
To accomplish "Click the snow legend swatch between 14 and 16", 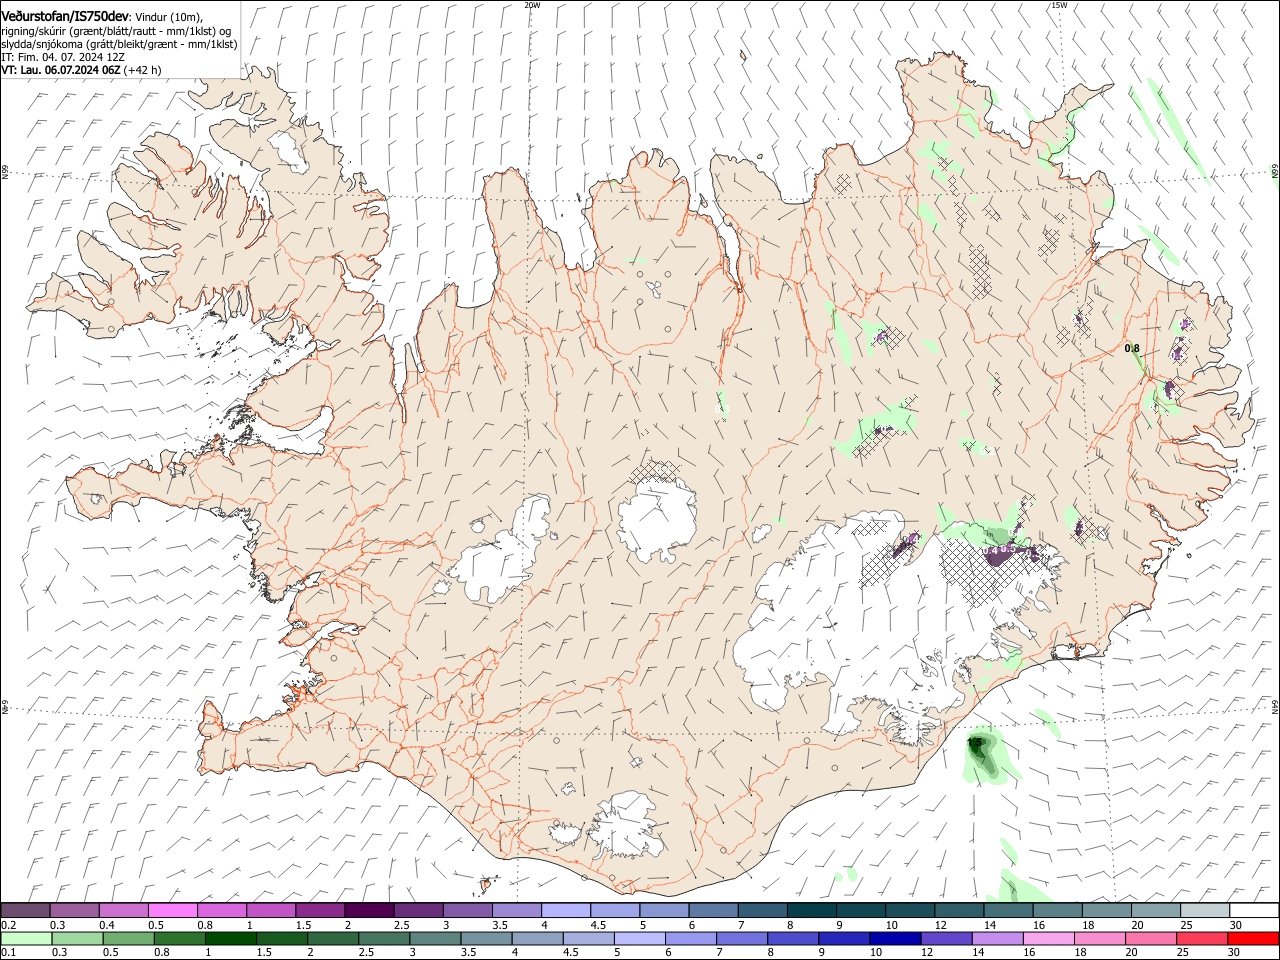I will (1007, 910).
